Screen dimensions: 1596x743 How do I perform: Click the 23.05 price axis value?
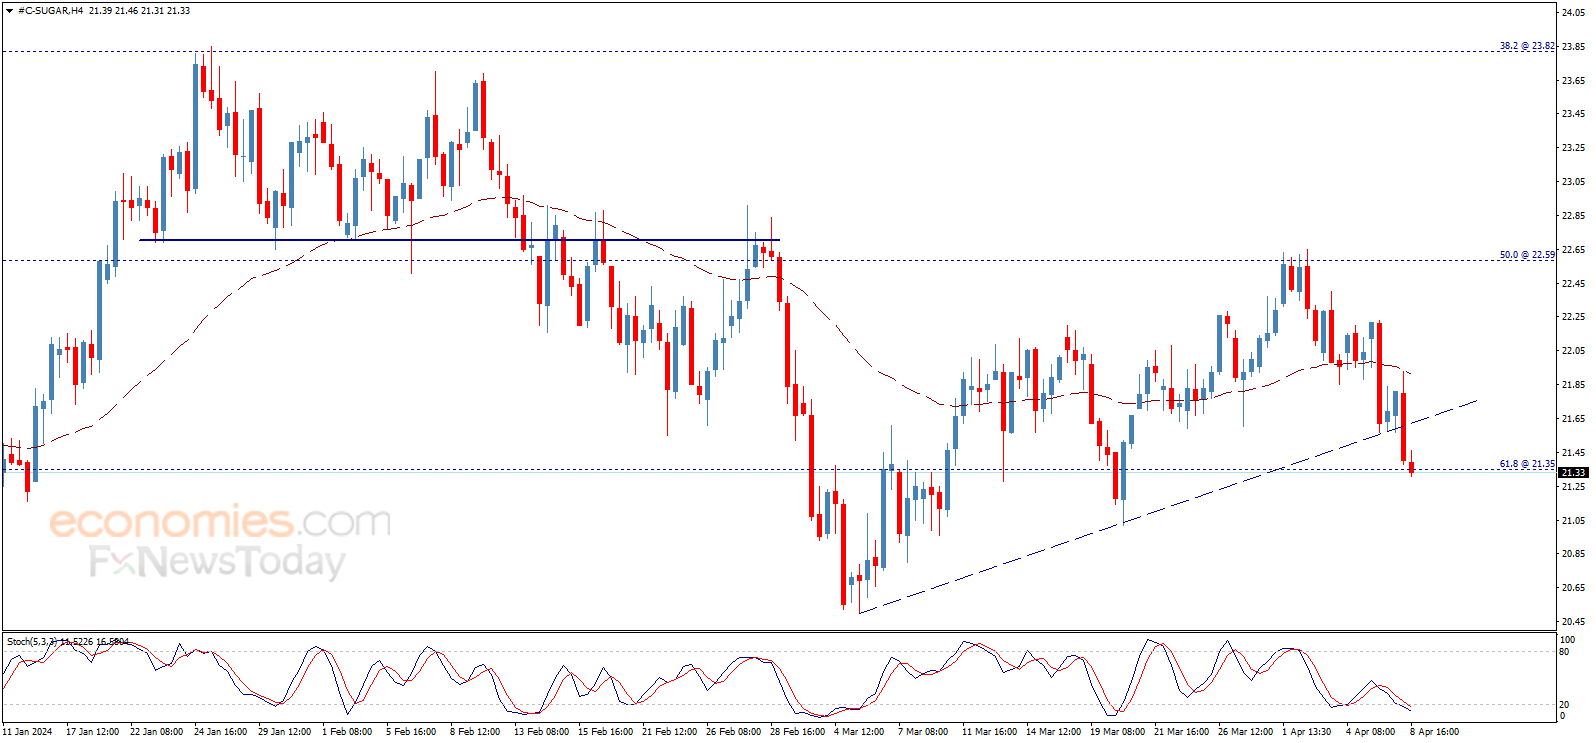1573,182
